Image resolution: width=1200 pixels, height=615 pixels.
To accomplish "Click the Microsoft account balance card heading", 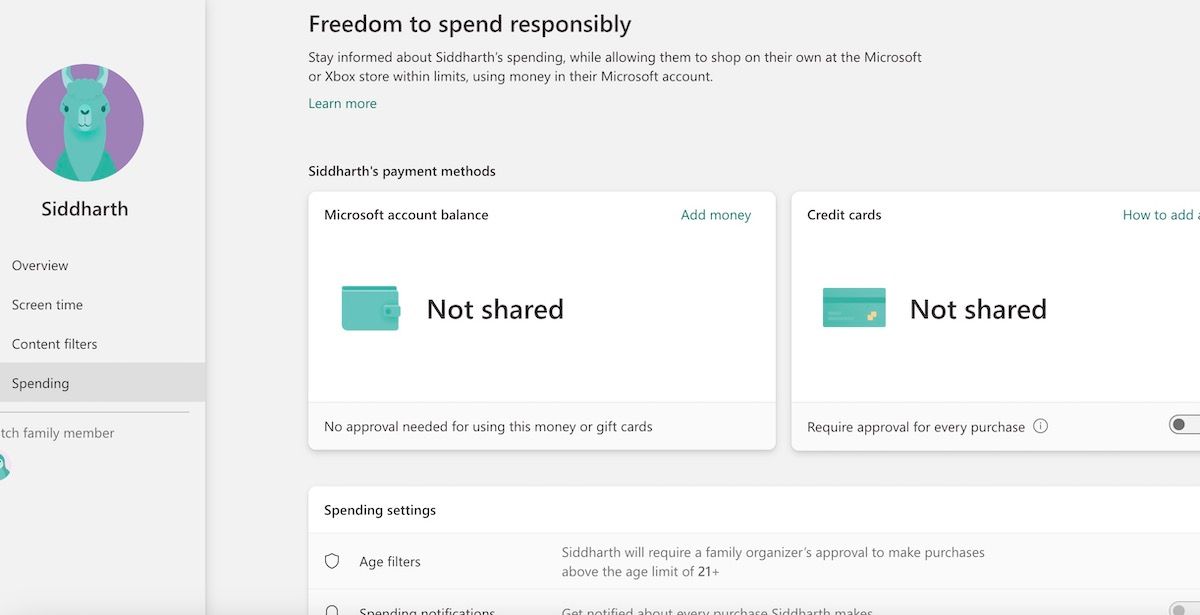I will pos(406,215).
